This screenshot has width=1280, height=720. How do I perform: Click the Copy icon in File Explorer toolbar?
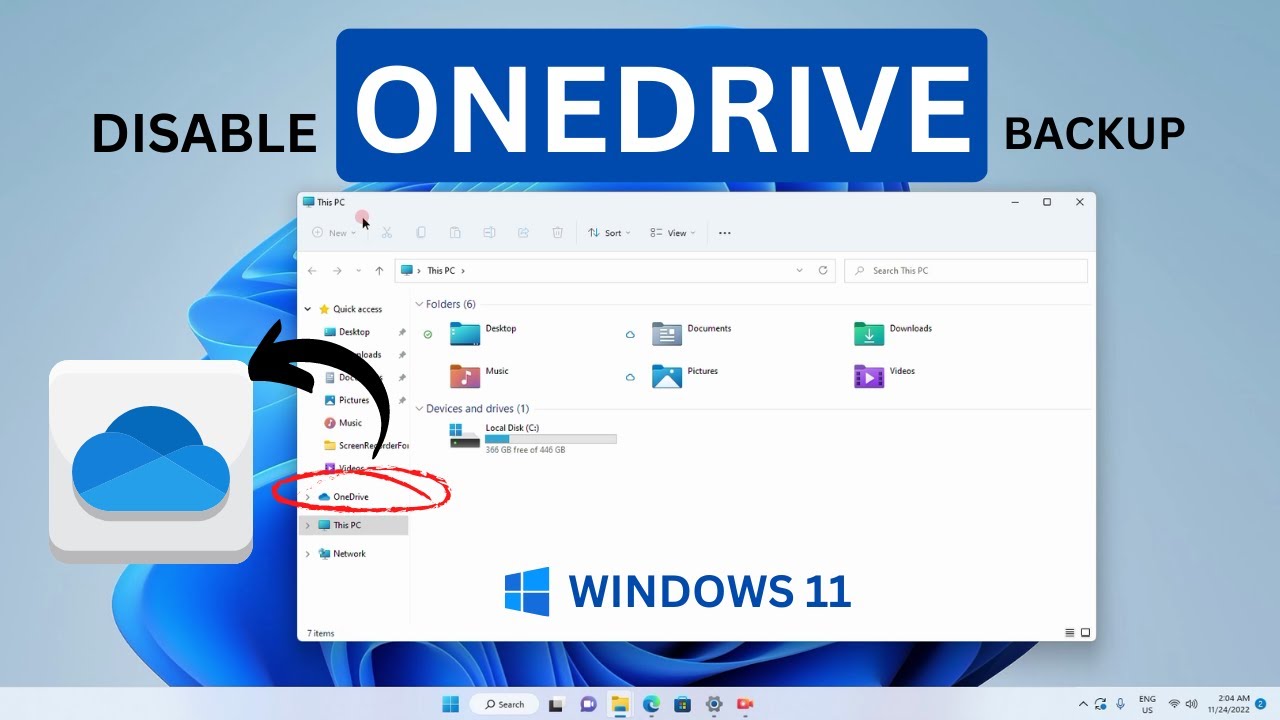click(421, 233)
